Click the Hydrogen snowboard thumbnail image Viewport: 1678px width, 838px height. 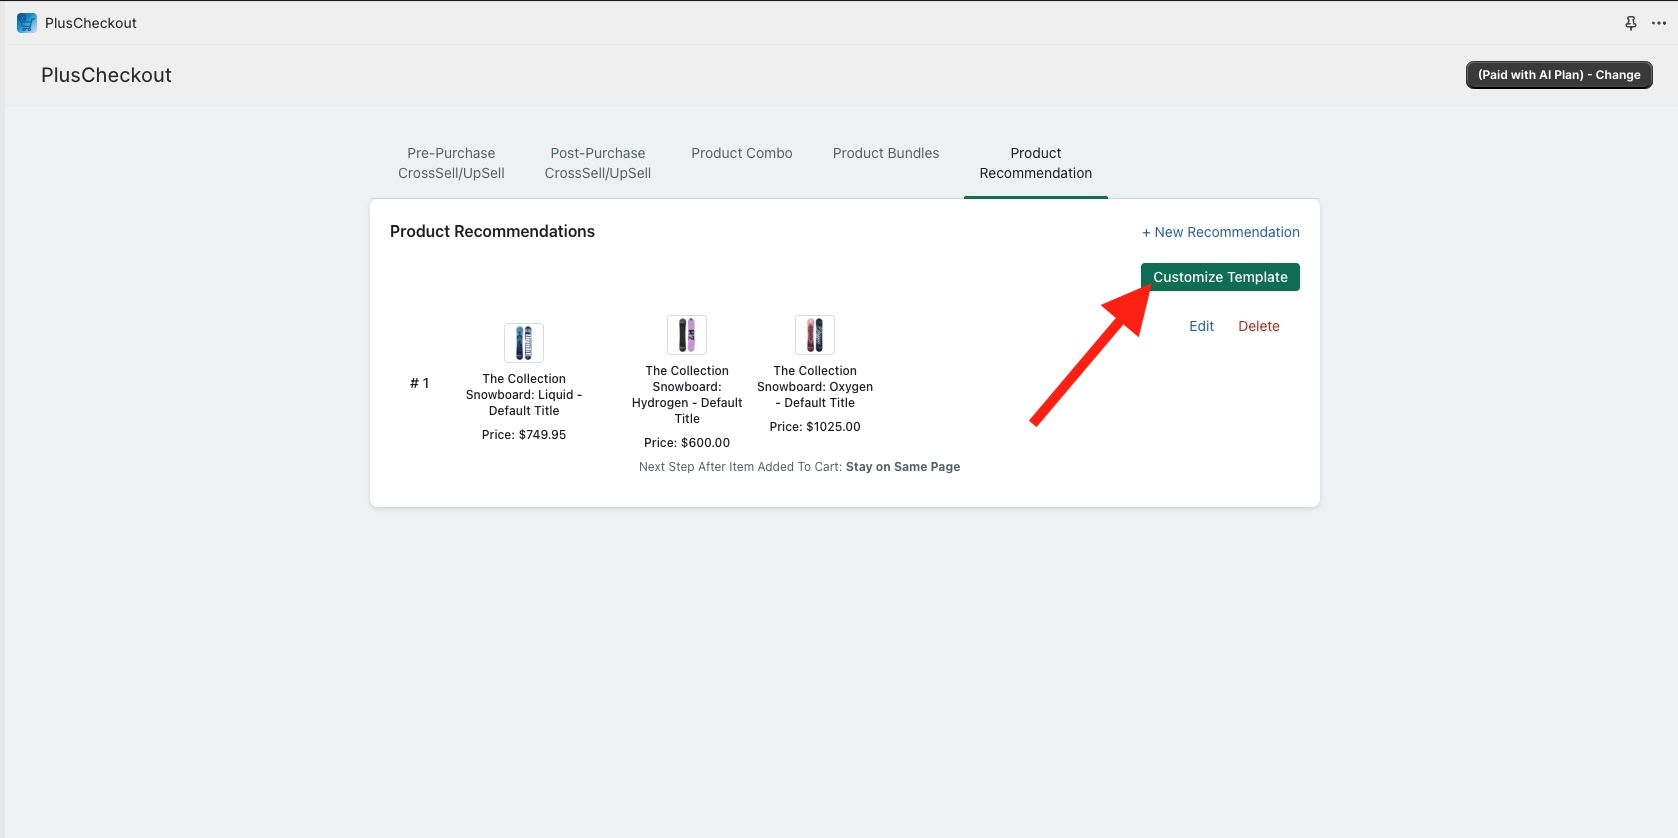(687, 335)
